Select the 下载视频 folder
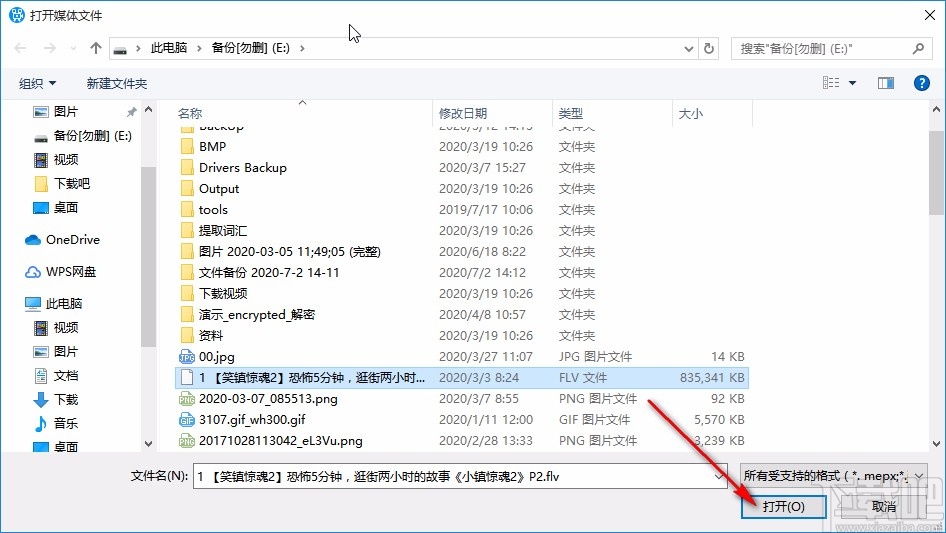 (462, 293)
